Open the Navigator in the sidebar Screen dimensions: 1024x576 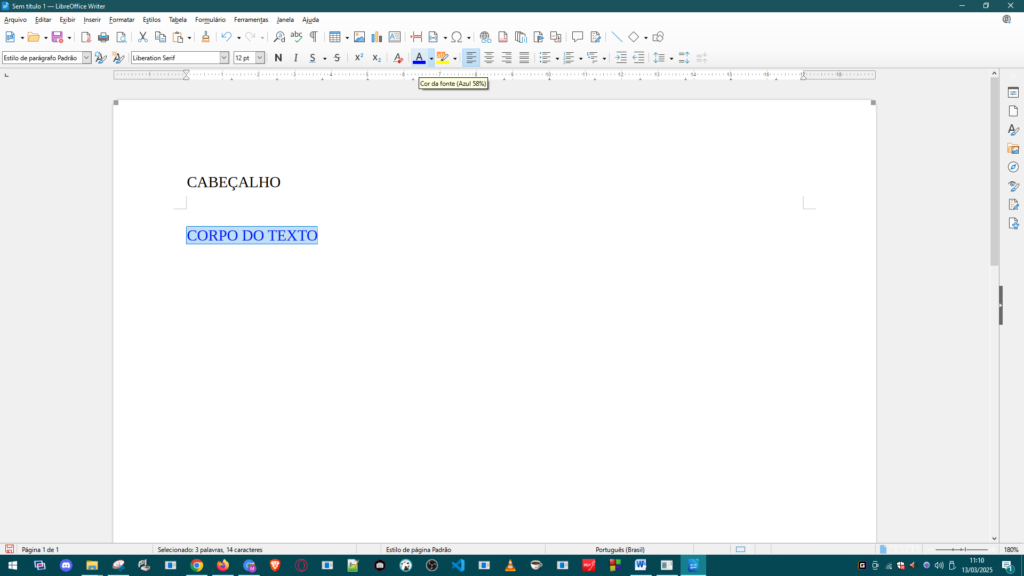[1013, 167]
